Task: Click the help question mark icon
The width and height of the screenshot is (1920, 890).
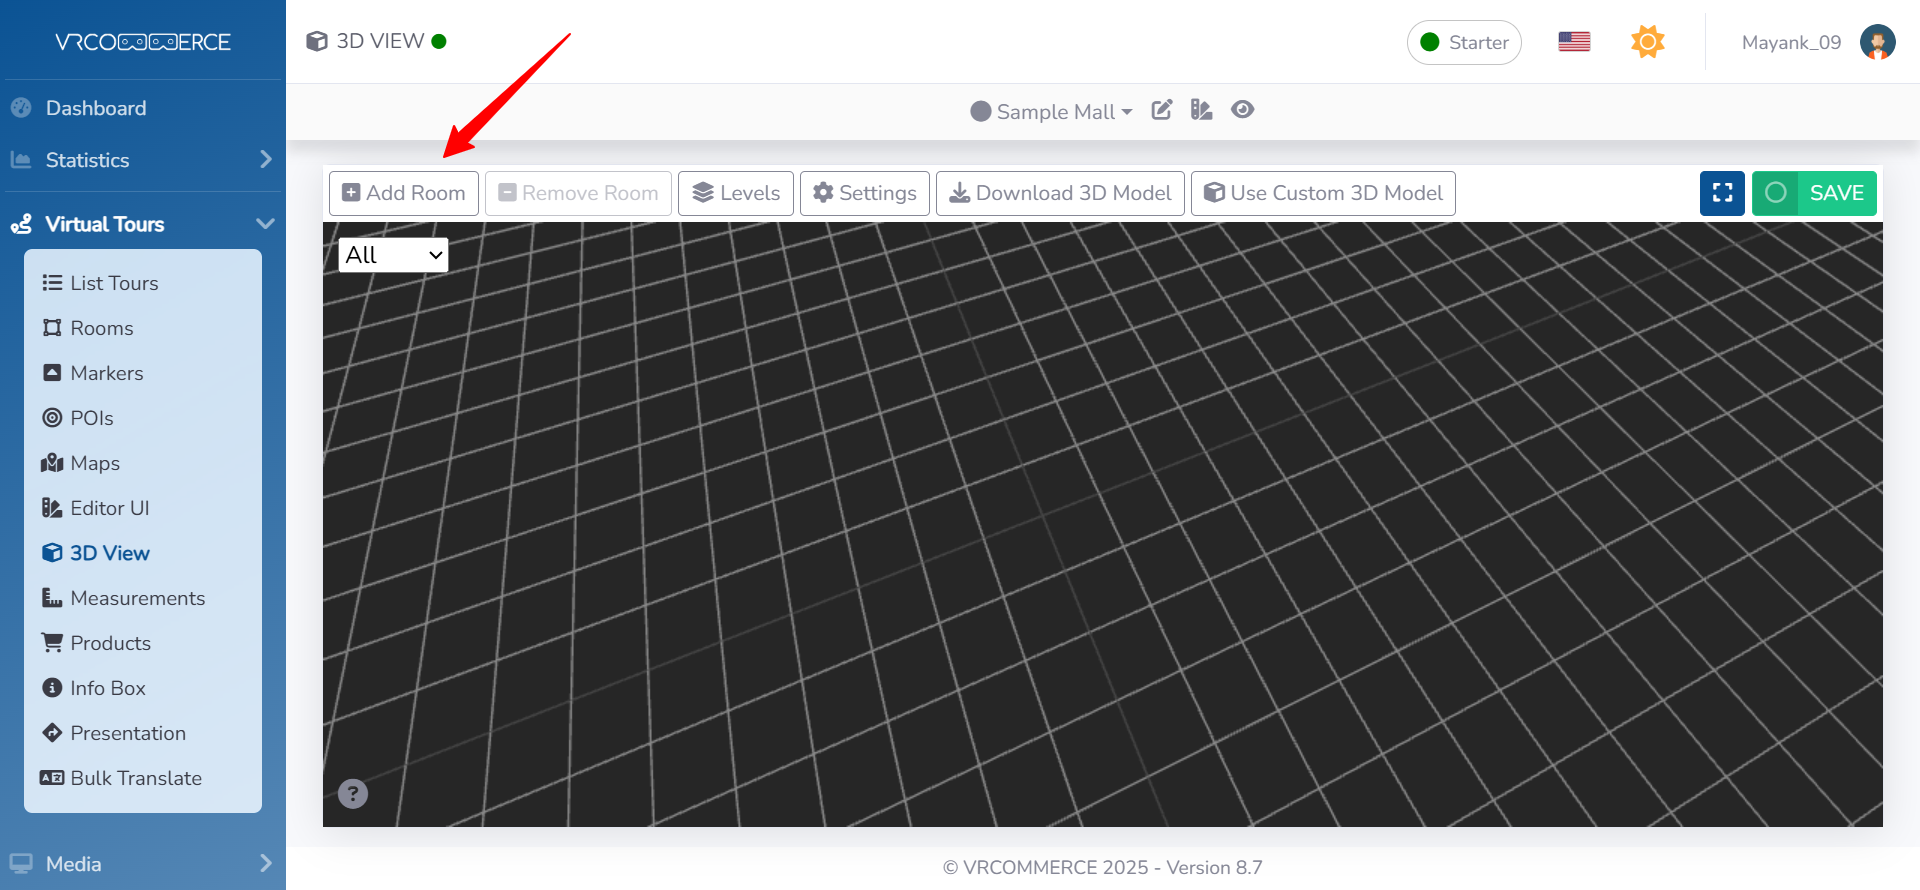Action: [353, 793]
